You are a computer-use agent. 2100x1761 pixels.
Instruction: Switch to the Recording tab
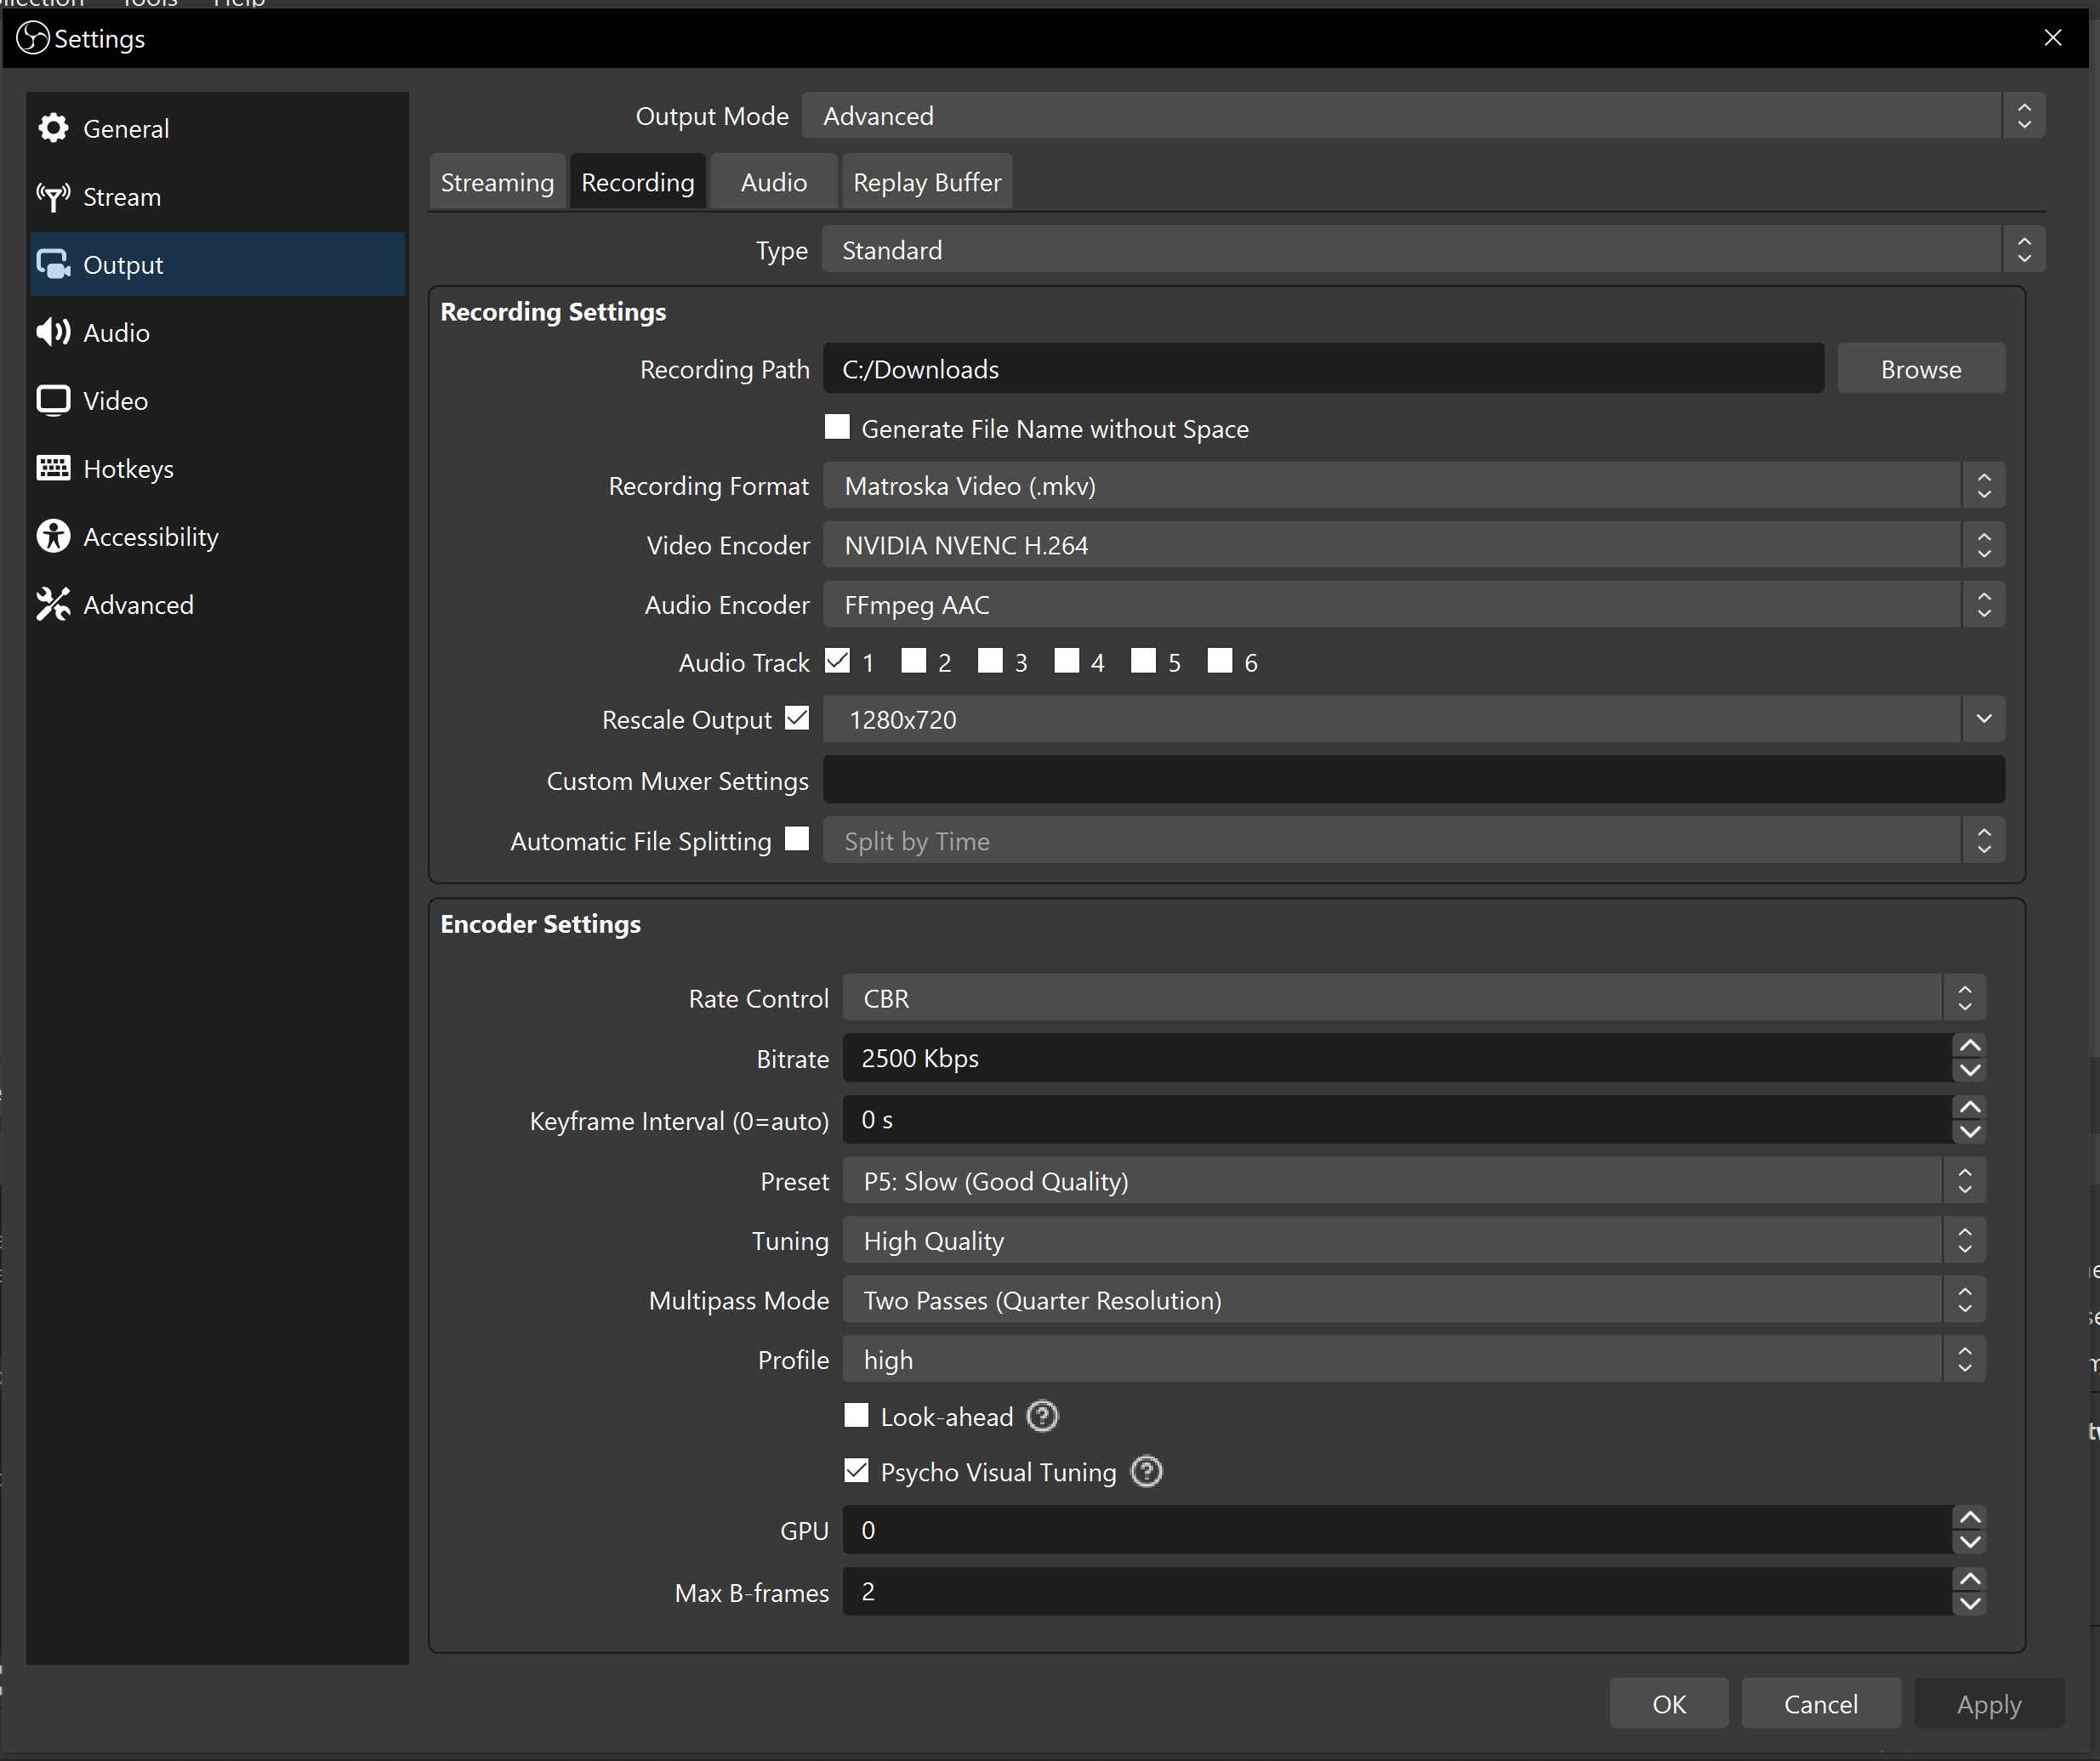638,182
